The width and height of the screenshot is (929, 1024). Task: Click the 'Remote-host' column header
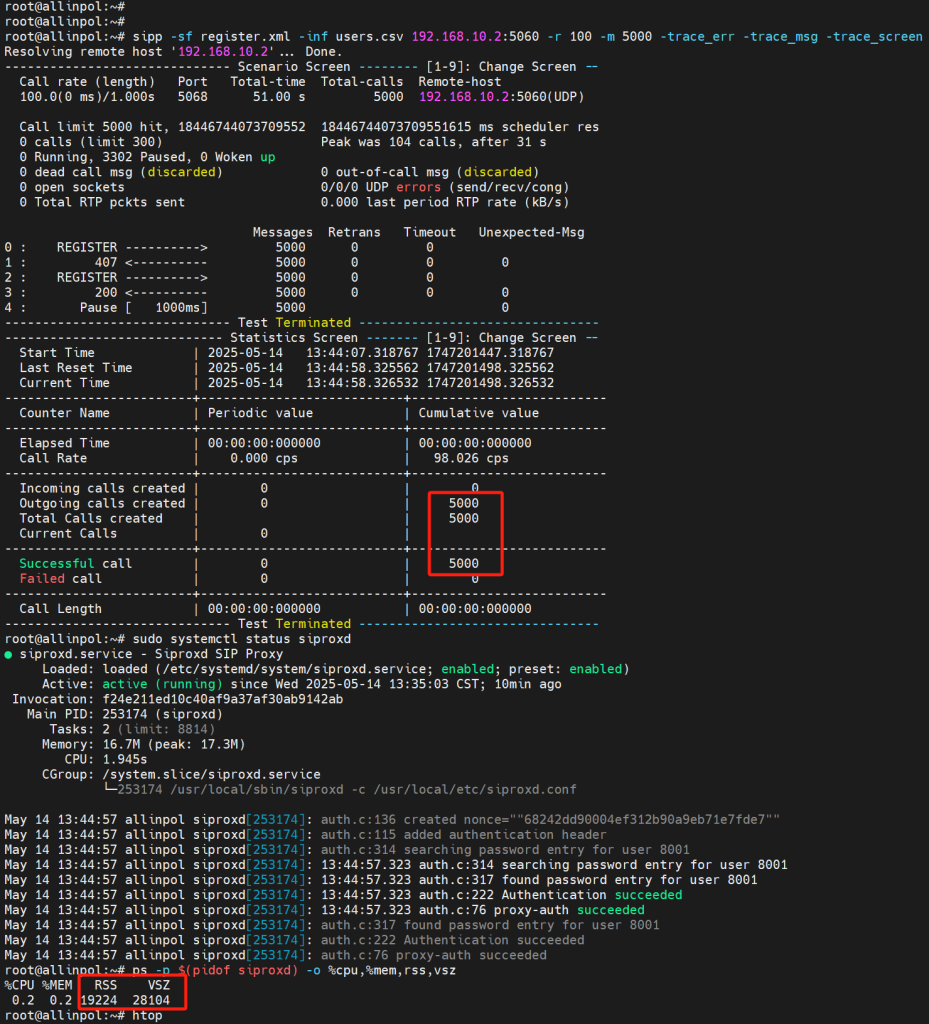[460, 82]
